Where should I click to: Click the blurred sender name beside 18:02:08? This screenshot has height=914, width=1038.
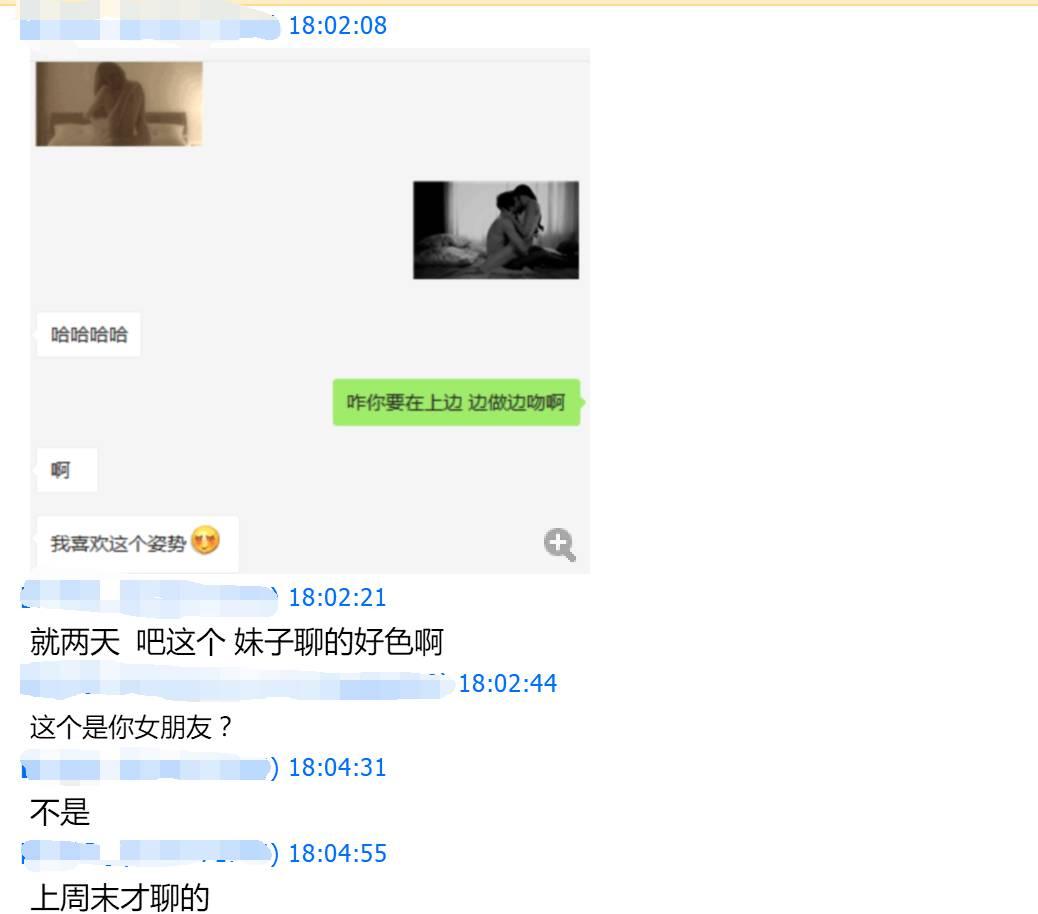(x=150, y=26)
